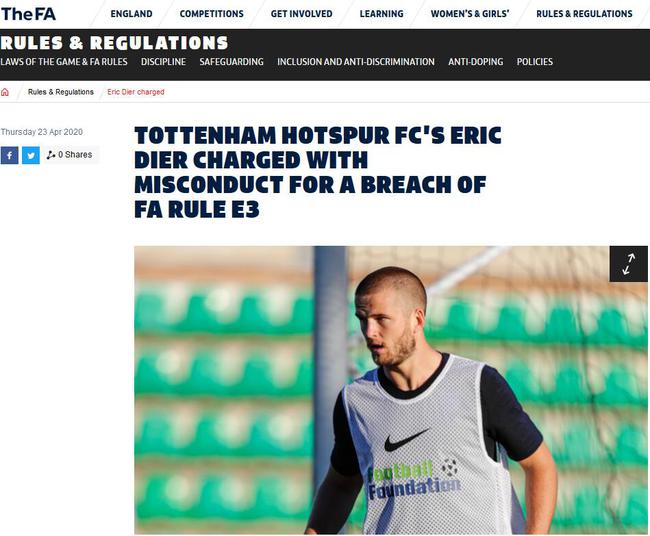This screenshot has width=650, height=536.
Task: Open the Anti-Doping section
Action: [475, 62]
